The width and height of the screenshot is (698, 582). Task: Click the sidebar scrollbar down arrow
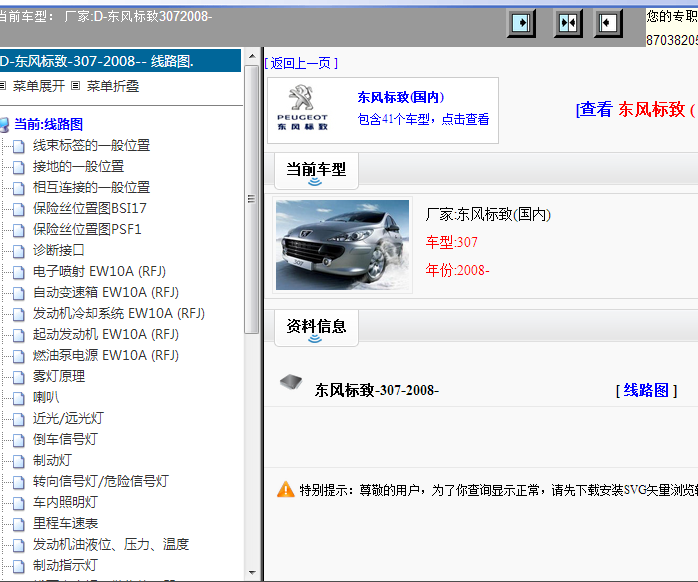click(252, 573)
